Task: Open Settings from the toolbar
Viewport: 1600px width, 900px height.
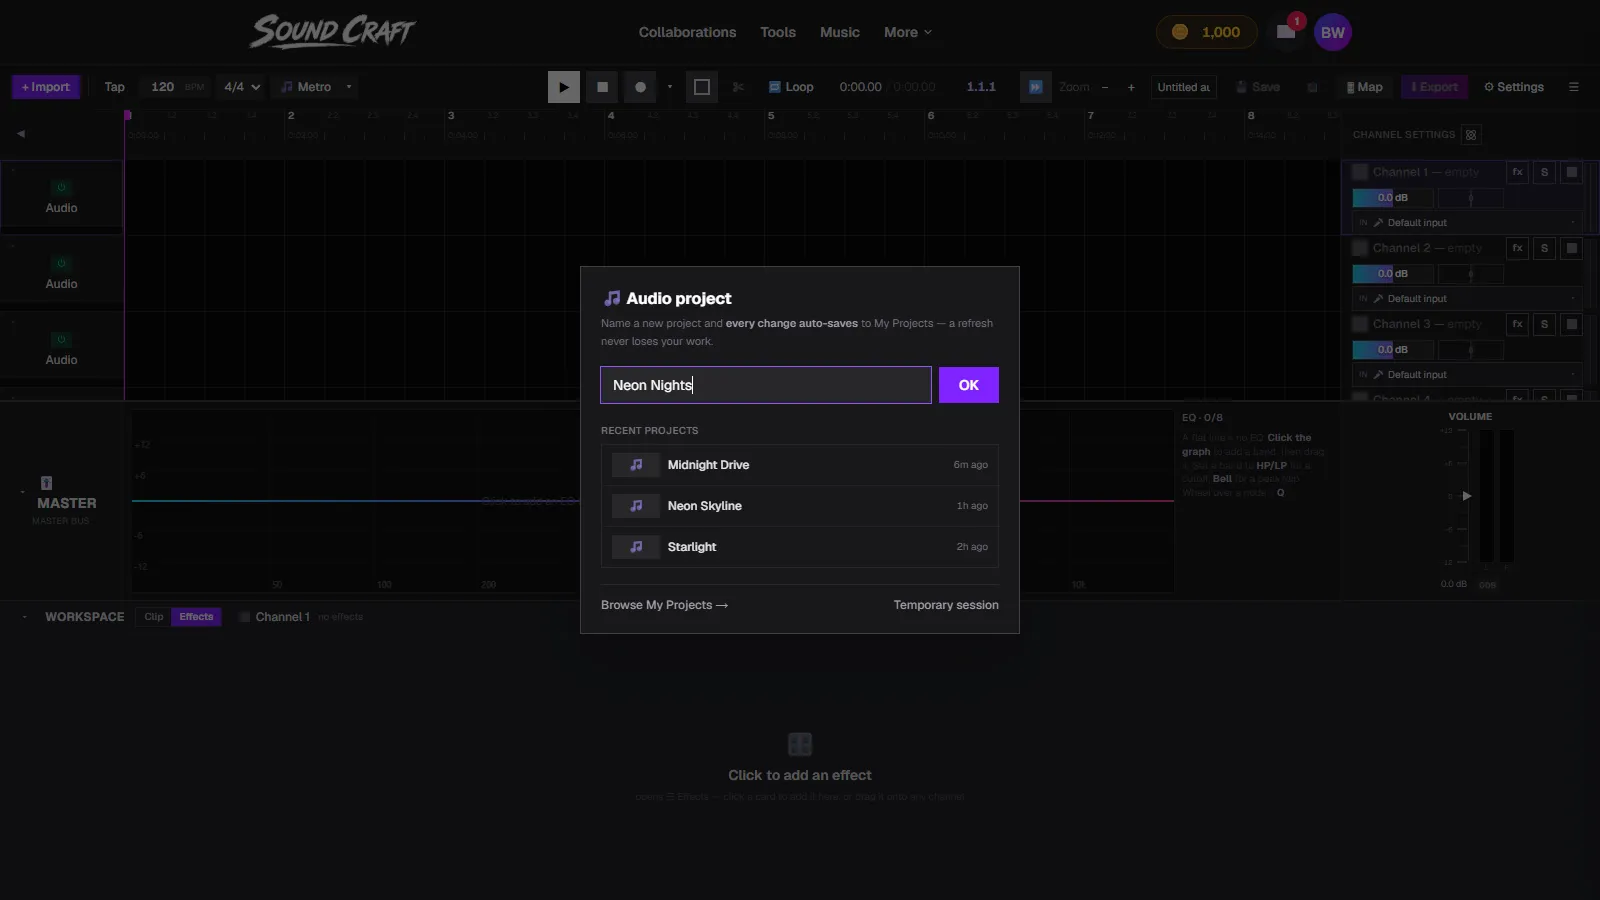Action: coord(1514,87)
